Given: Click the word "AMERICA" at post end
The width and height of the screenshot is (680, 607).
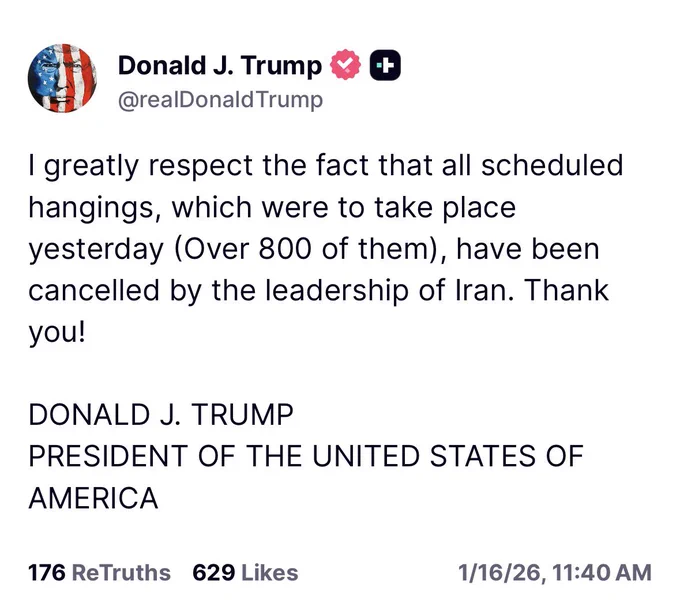Looking at the screenshot, I should click(x=93, y=498).
